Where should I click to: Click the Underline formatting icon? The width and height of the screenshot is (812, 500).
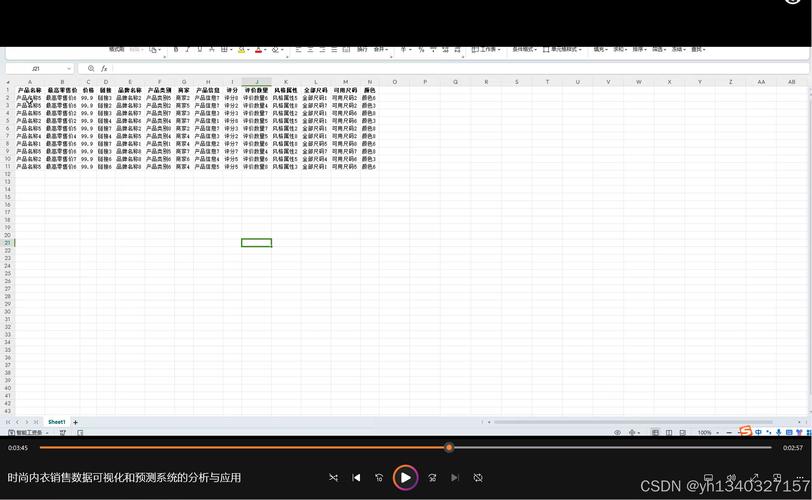pos(200,50)
